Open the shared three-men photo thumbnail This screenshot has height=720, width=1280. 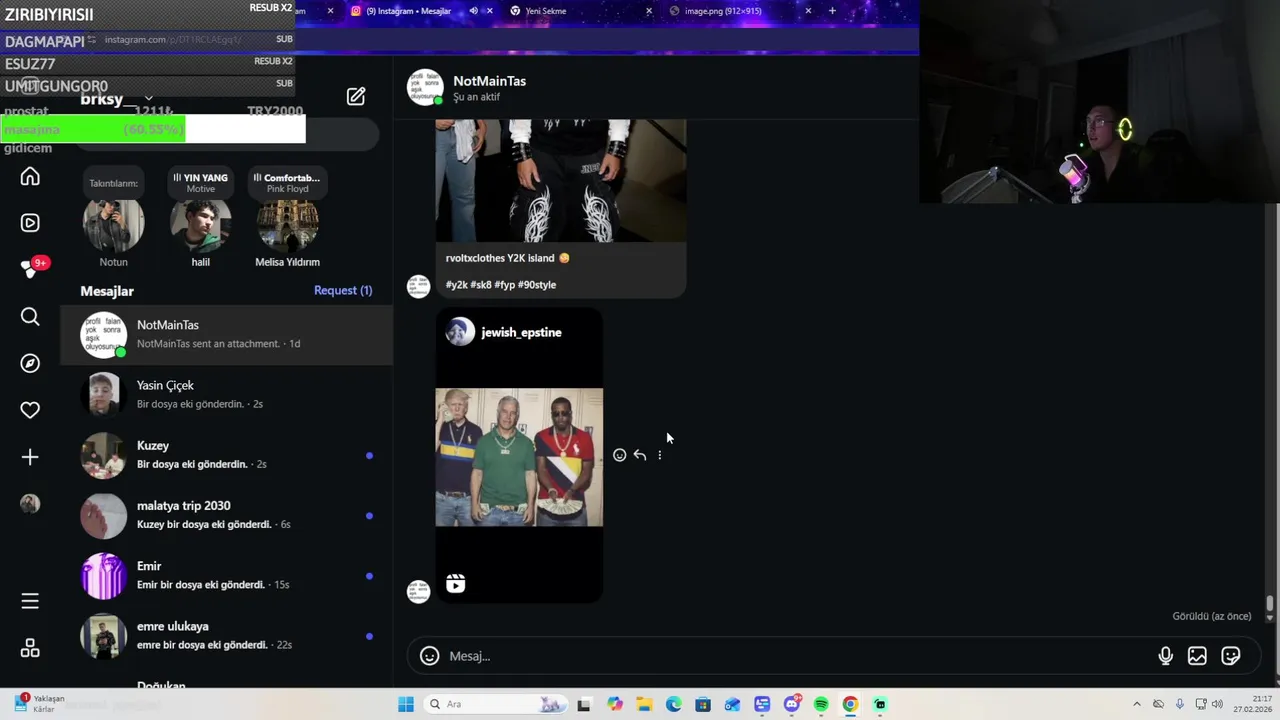(519, 457)
